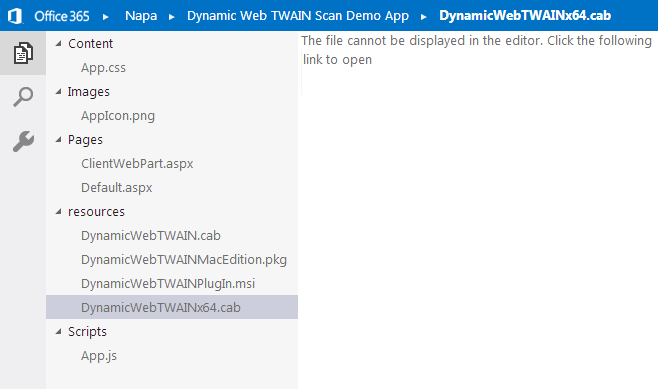This screenshot has height=389, width=658.
Task: Collapse the Content folder triangle
Action: pos(58,43)
